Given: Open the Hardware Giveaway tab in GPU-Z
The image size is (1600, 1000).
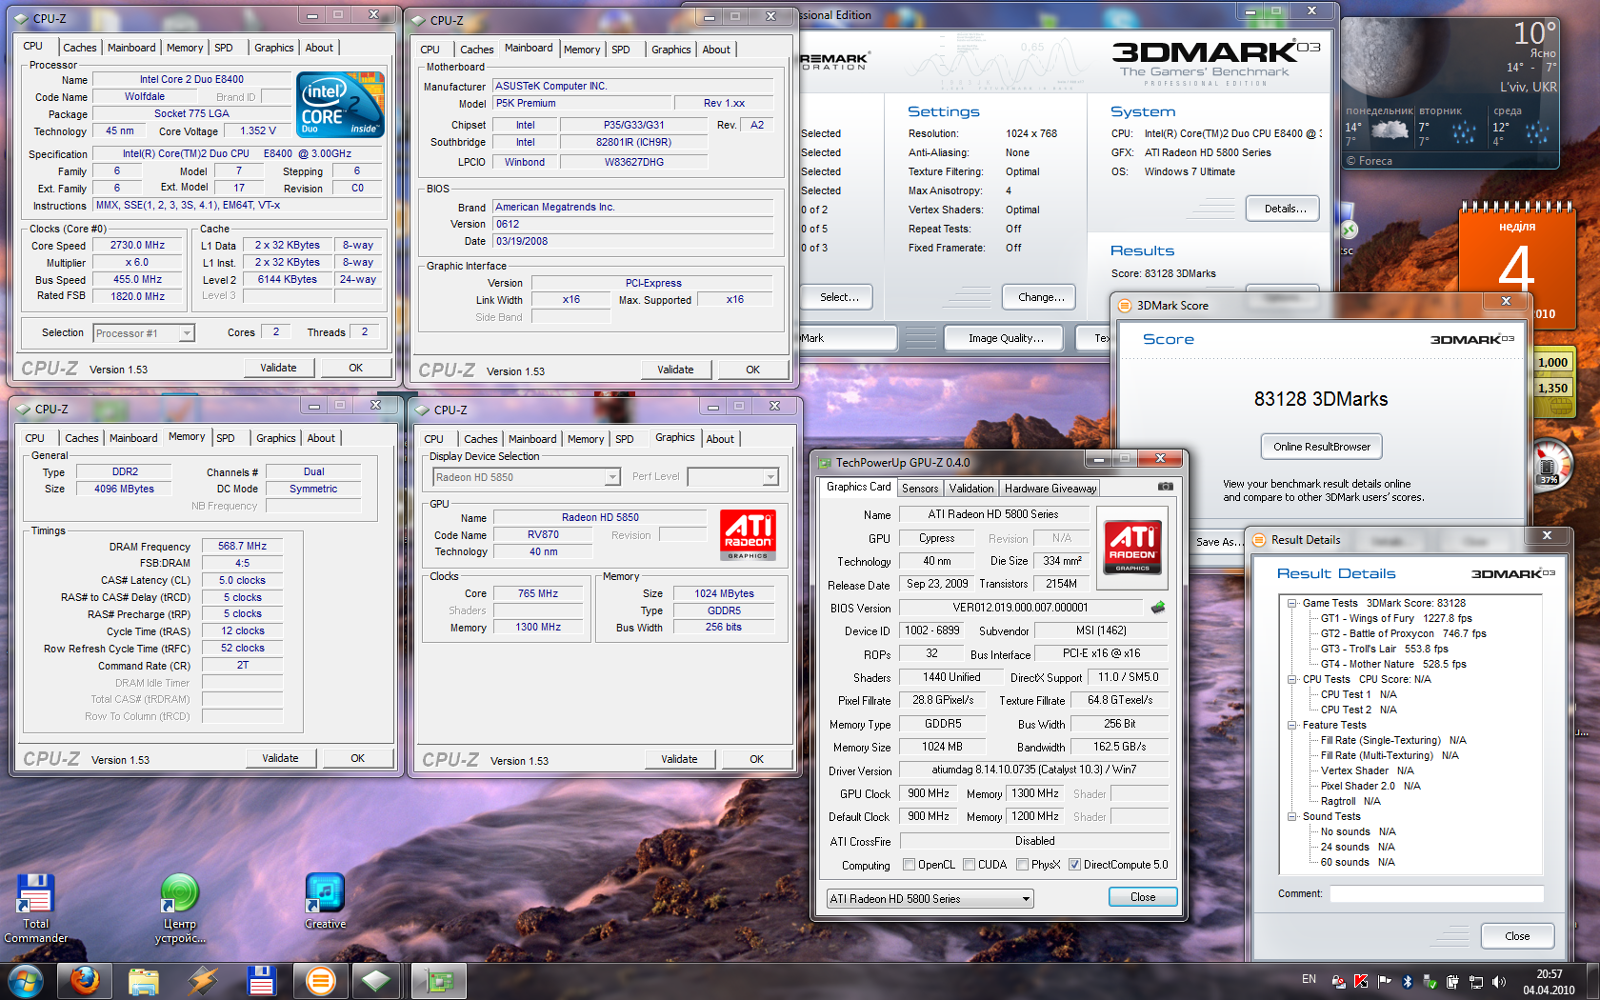Looking at the screenshot, I should click(1050, 488).
